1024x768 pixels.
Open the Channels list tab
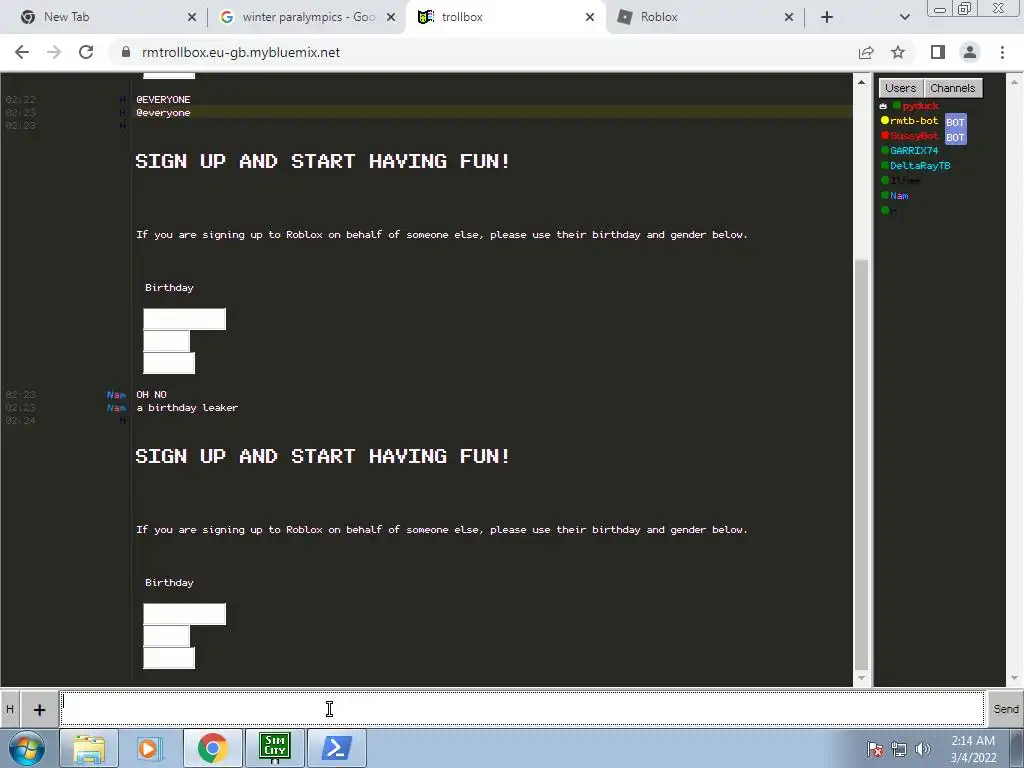(952, 88)
